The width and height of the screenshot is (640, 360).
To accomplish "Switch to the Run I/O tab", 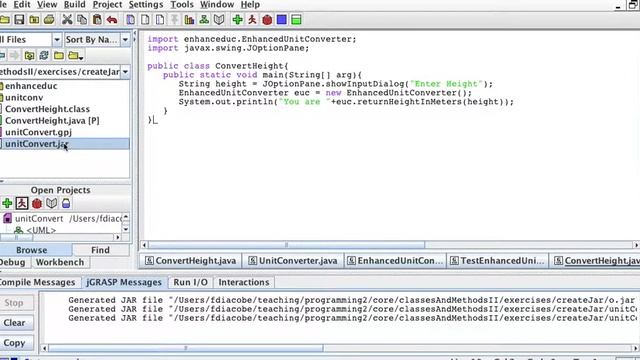I will (x=191, y=282).
